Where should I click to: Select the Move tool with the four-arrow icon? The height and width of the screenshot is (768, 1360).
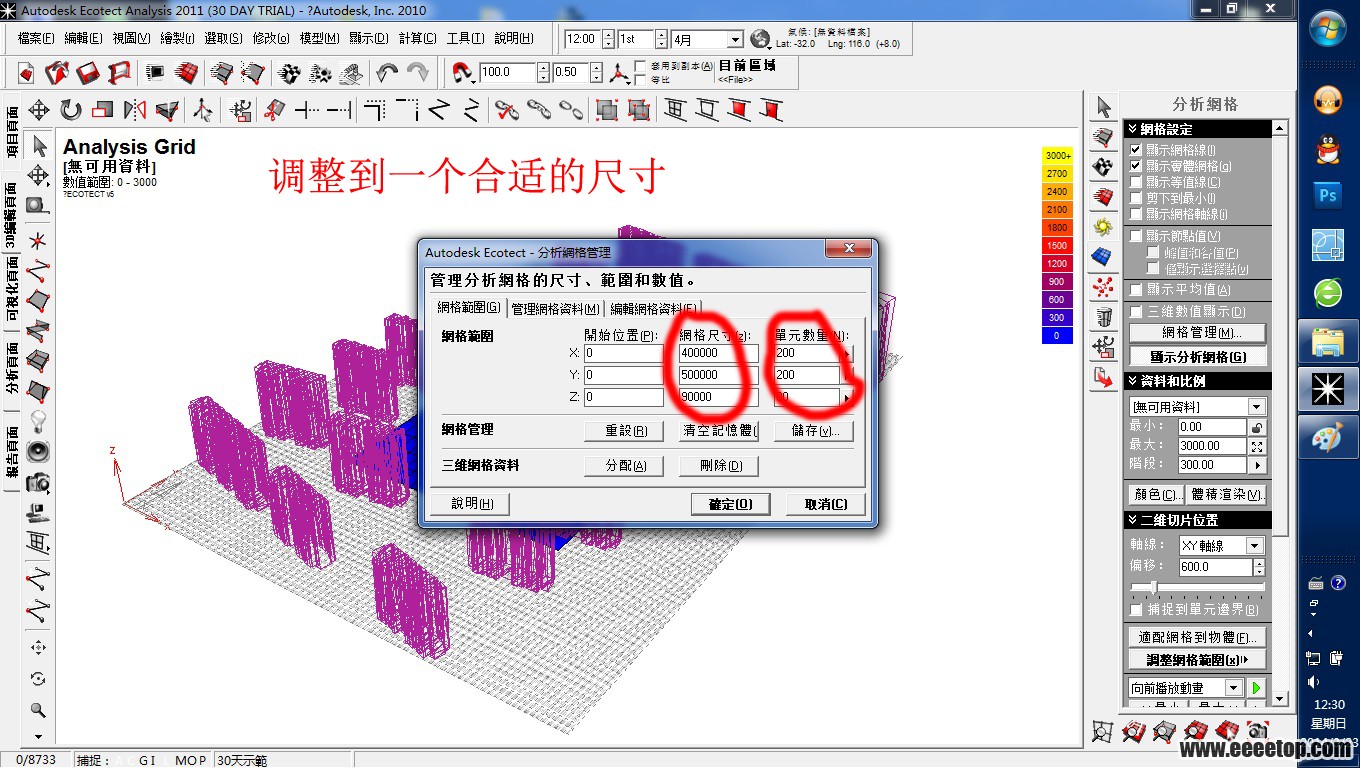[39, 110]
